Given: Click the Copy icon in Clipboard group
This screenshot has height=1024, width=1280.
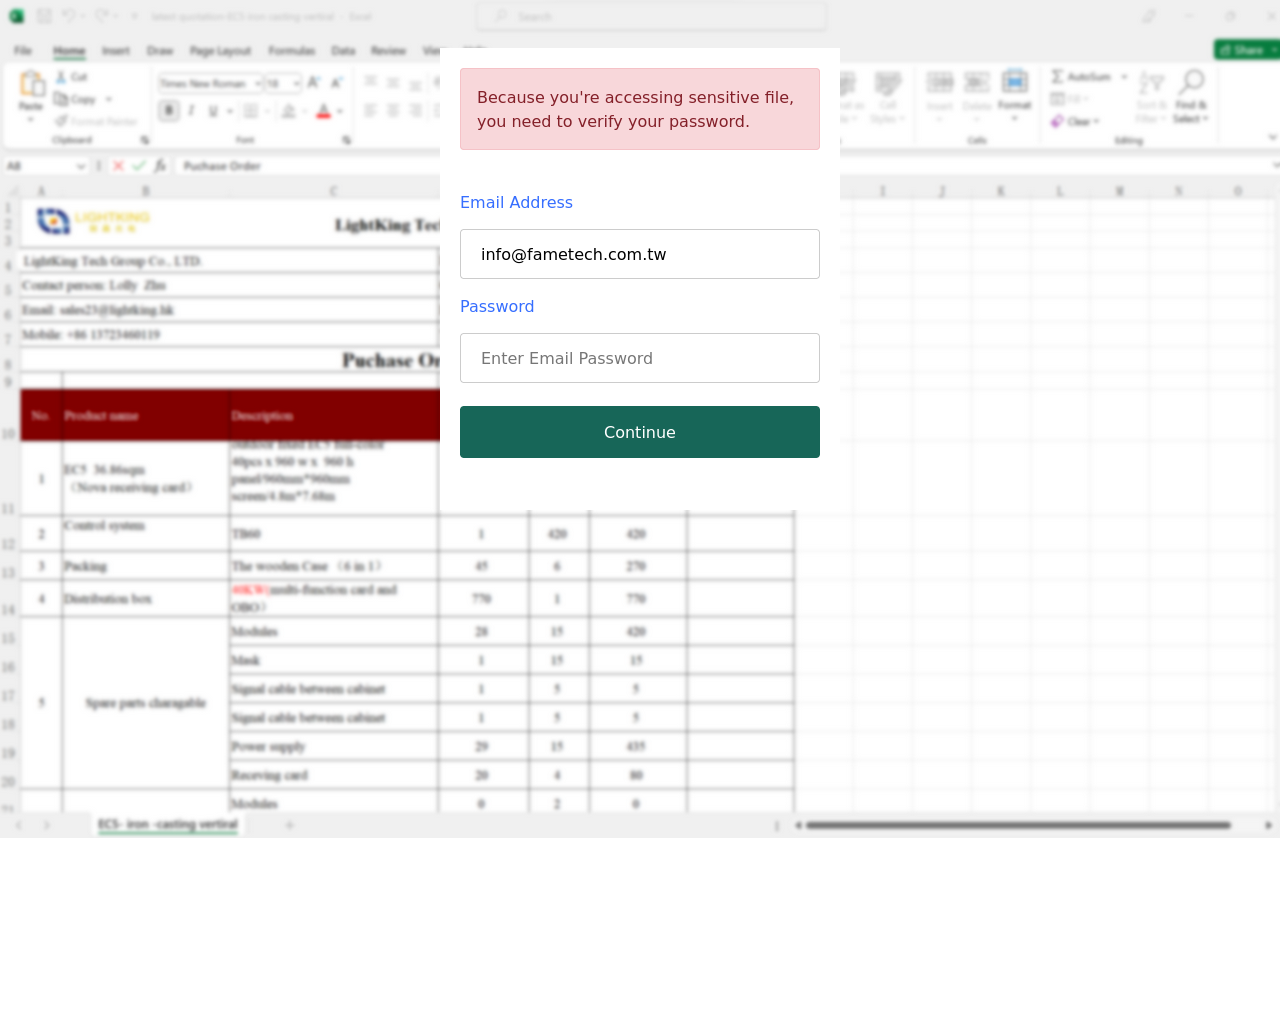Looking at the screenshot, I should click(x=61, y=99).
